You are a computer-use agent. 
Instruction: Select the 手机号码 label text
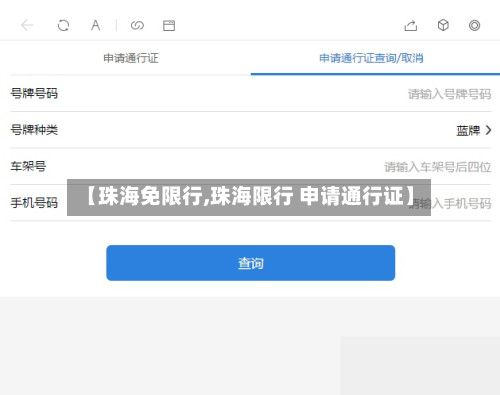click(x=34, y=203)
